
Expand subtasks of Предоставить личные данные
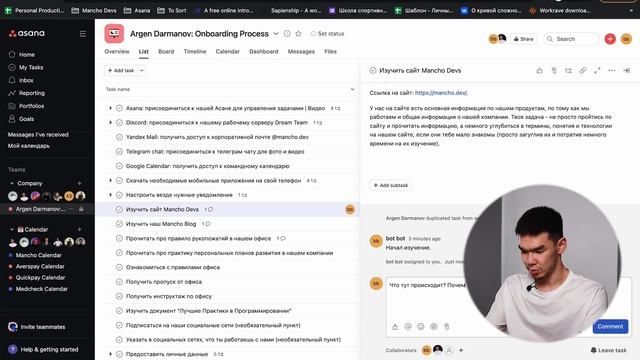[x=110, y=354]
